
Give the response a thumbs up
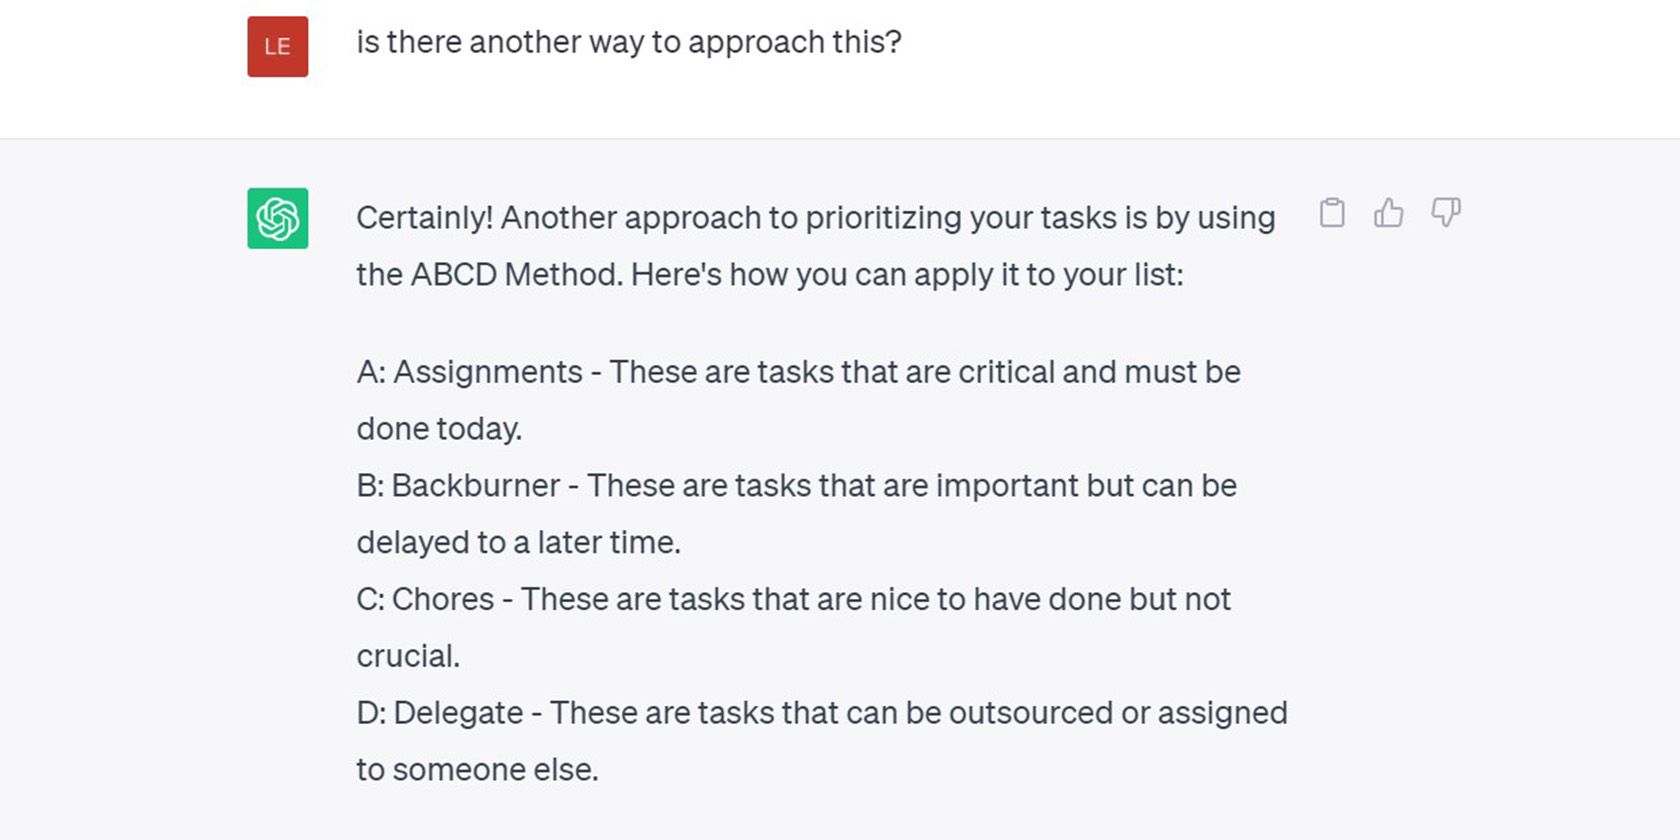[x=1388, y=213]
